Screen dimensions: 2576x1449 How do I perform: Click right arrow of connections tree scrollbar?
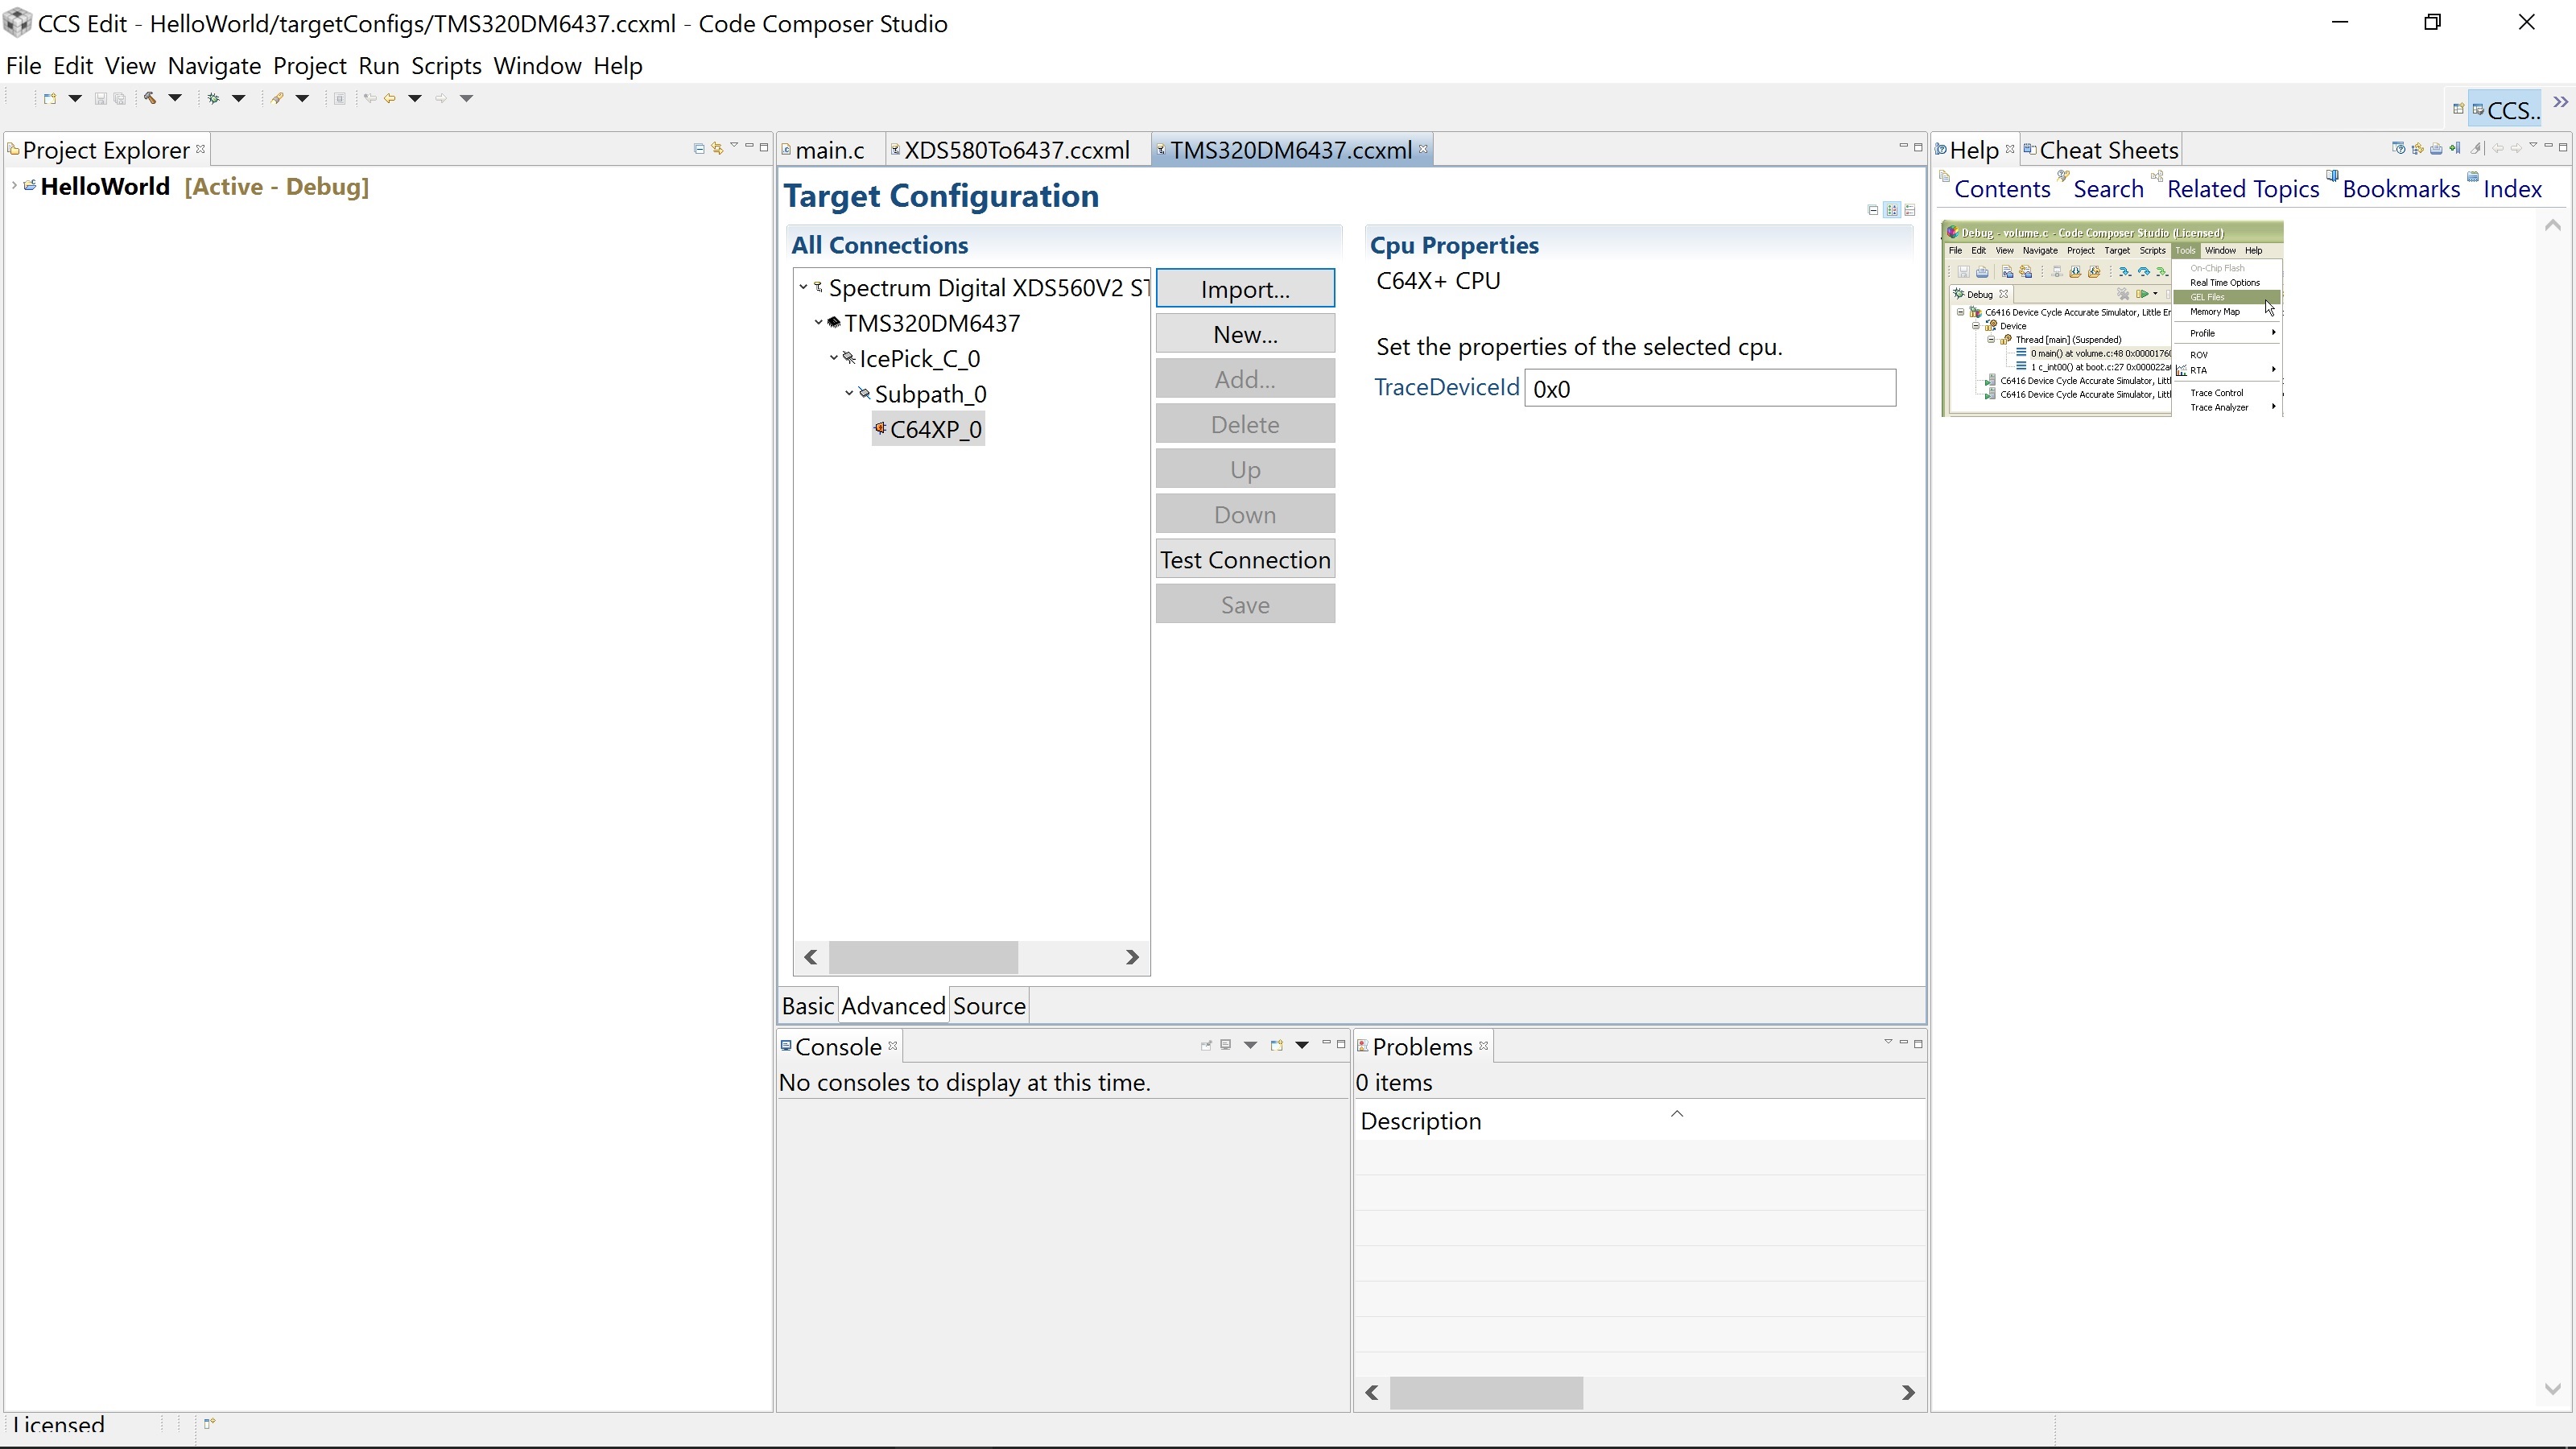click(1132, 958)
